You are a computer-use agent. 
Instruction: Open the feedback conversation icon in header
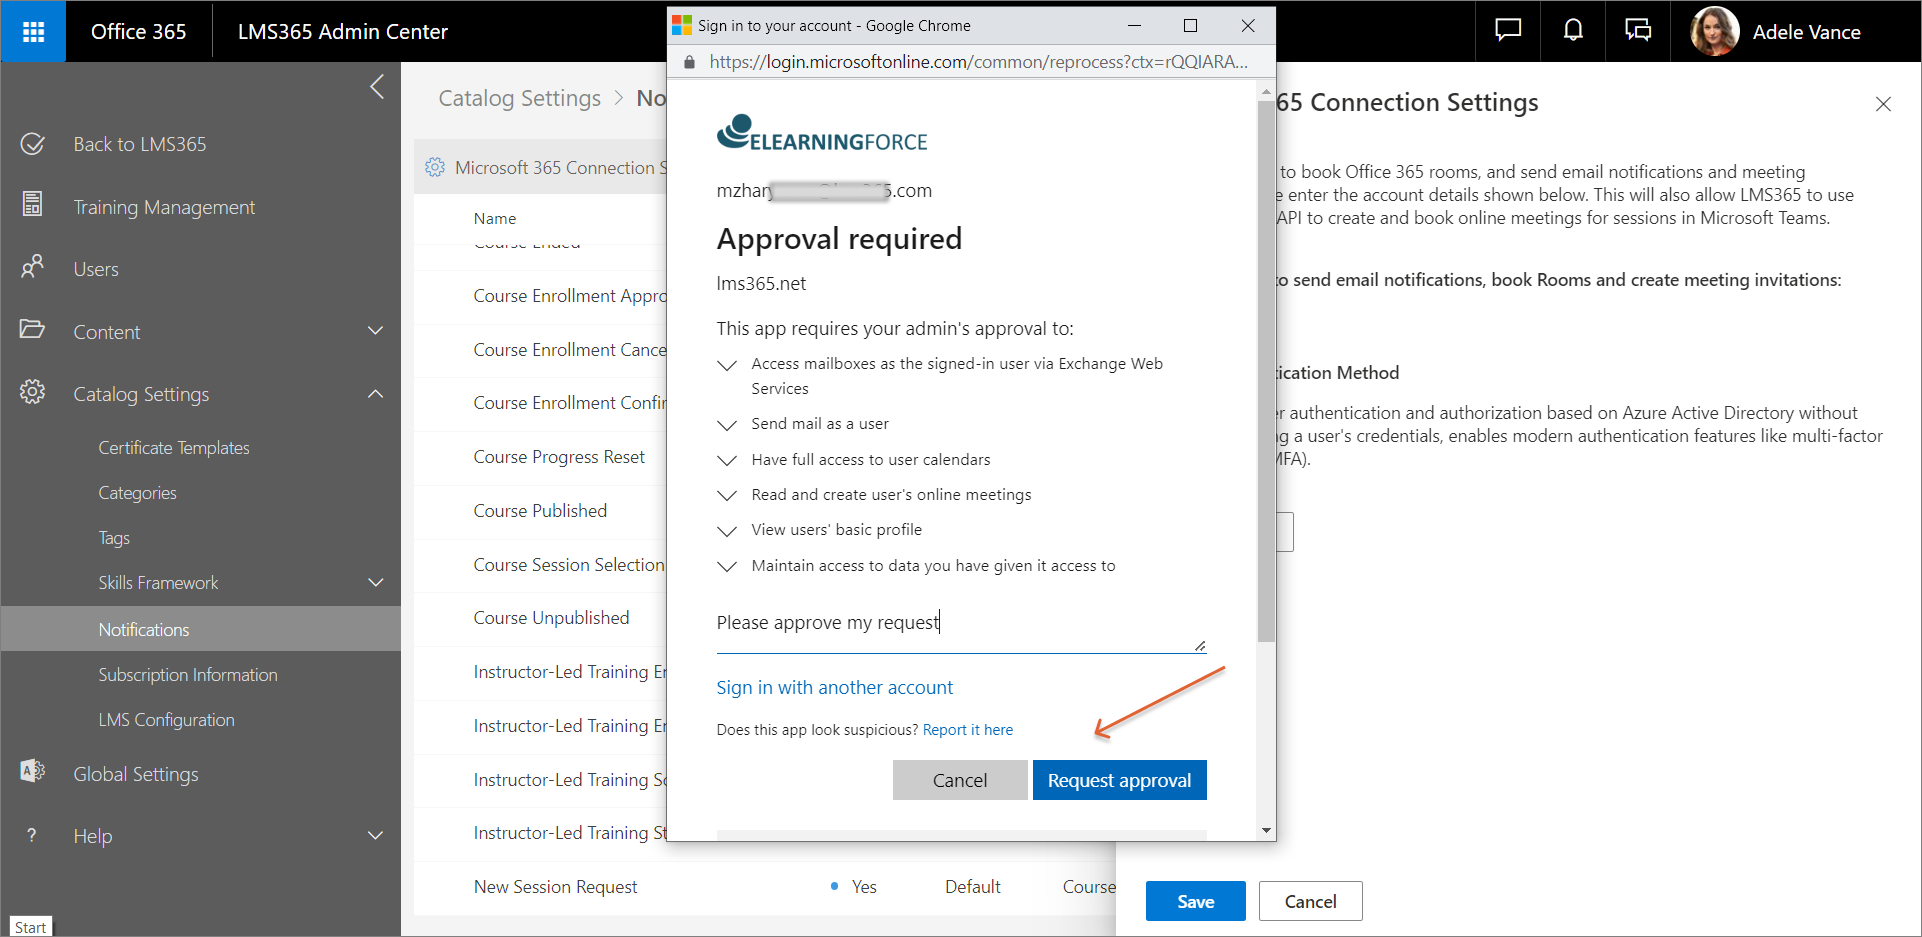point(1638,31)
